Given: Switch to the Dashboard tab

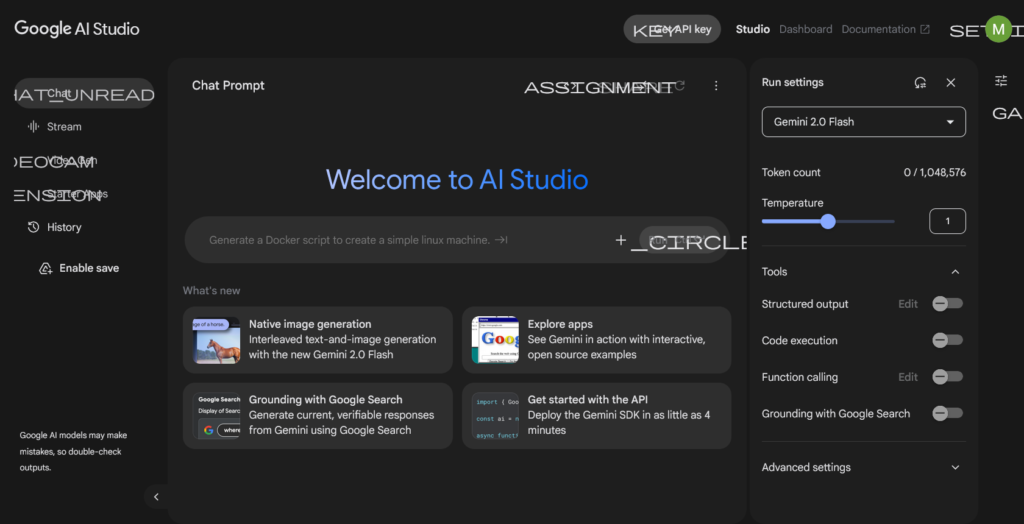Looking at the screenshot, I should (805, 29).
